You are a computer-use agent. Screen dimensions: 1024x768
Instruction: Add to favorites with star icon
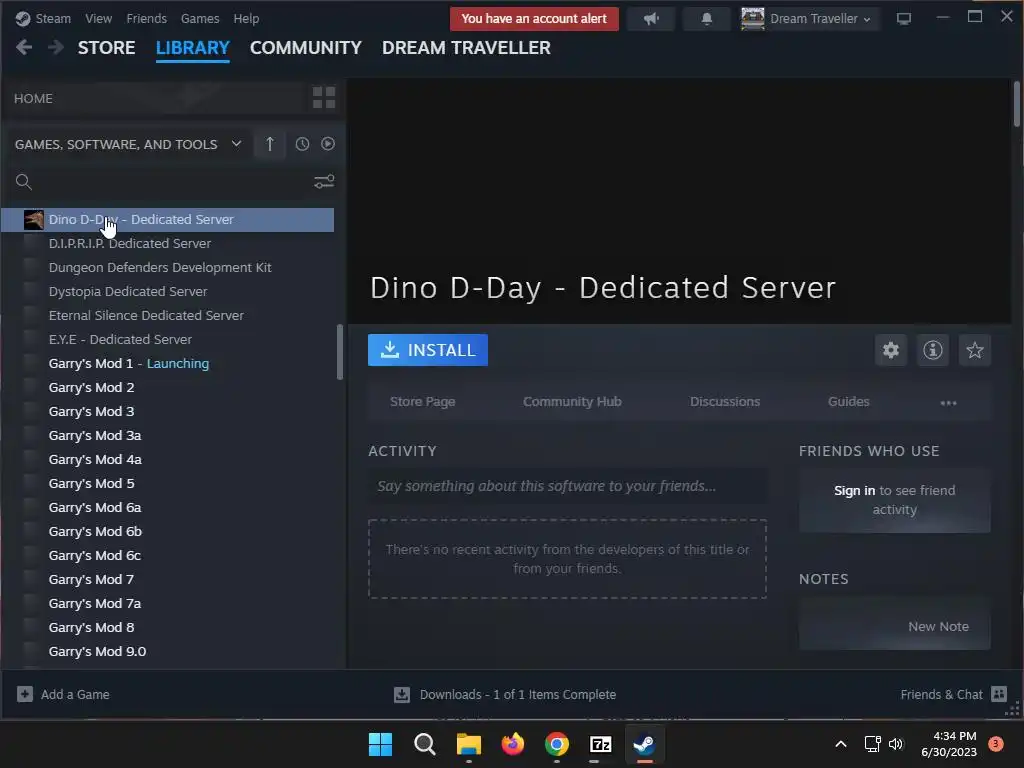[974, 350]
